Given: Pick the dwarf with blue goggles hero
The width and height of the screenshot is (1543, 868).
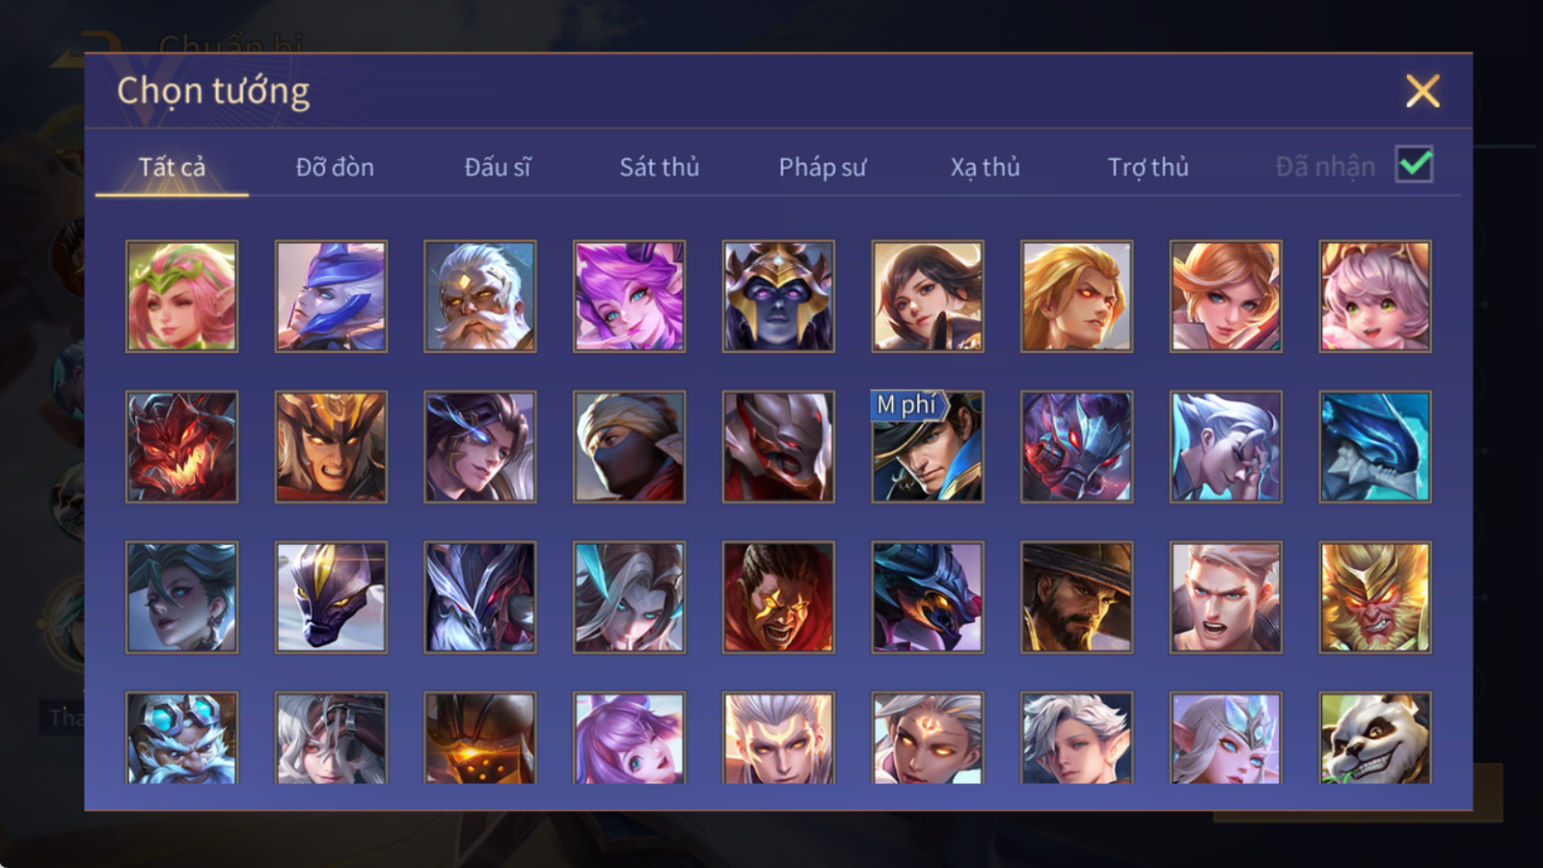Looking at the screenshot, I should point(182,738).
